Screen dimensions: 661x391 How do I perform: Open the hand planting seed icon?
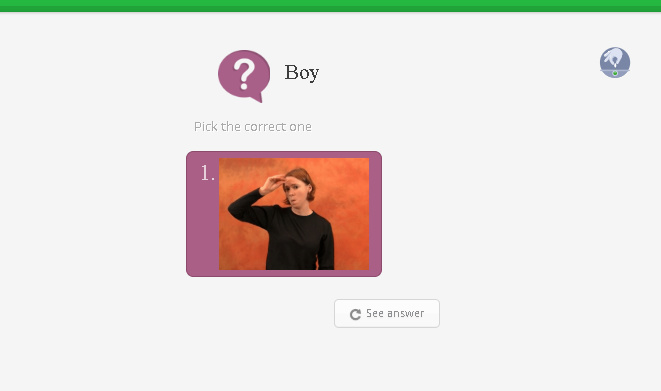tap(615, 62)
